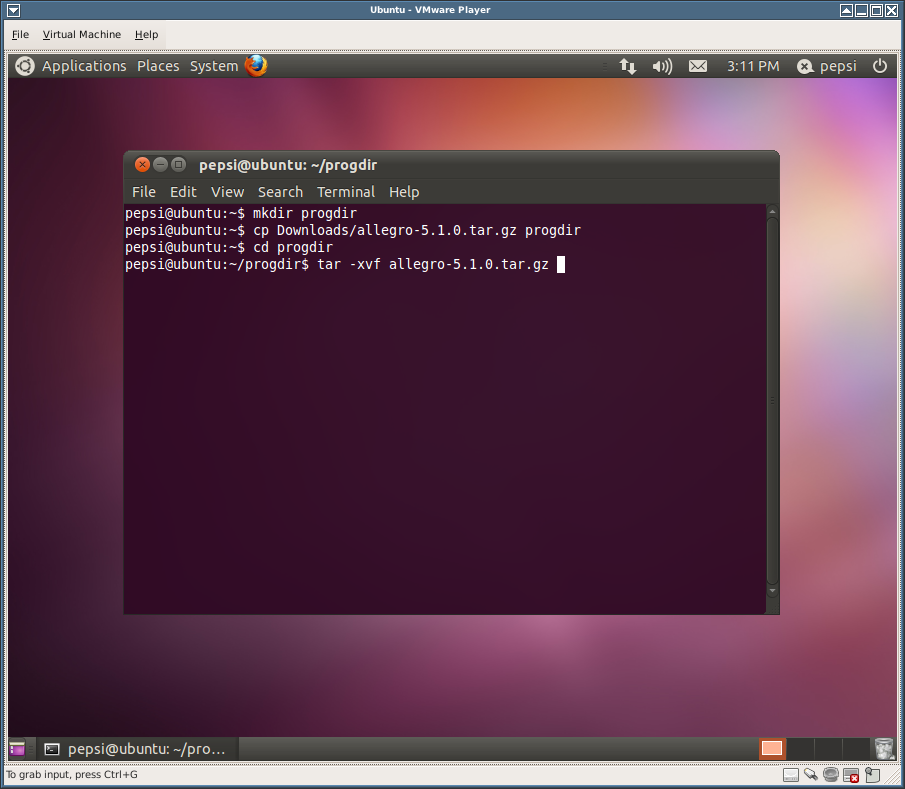
Task: Launch Firefox from the top panel
Action: point(256,66)
